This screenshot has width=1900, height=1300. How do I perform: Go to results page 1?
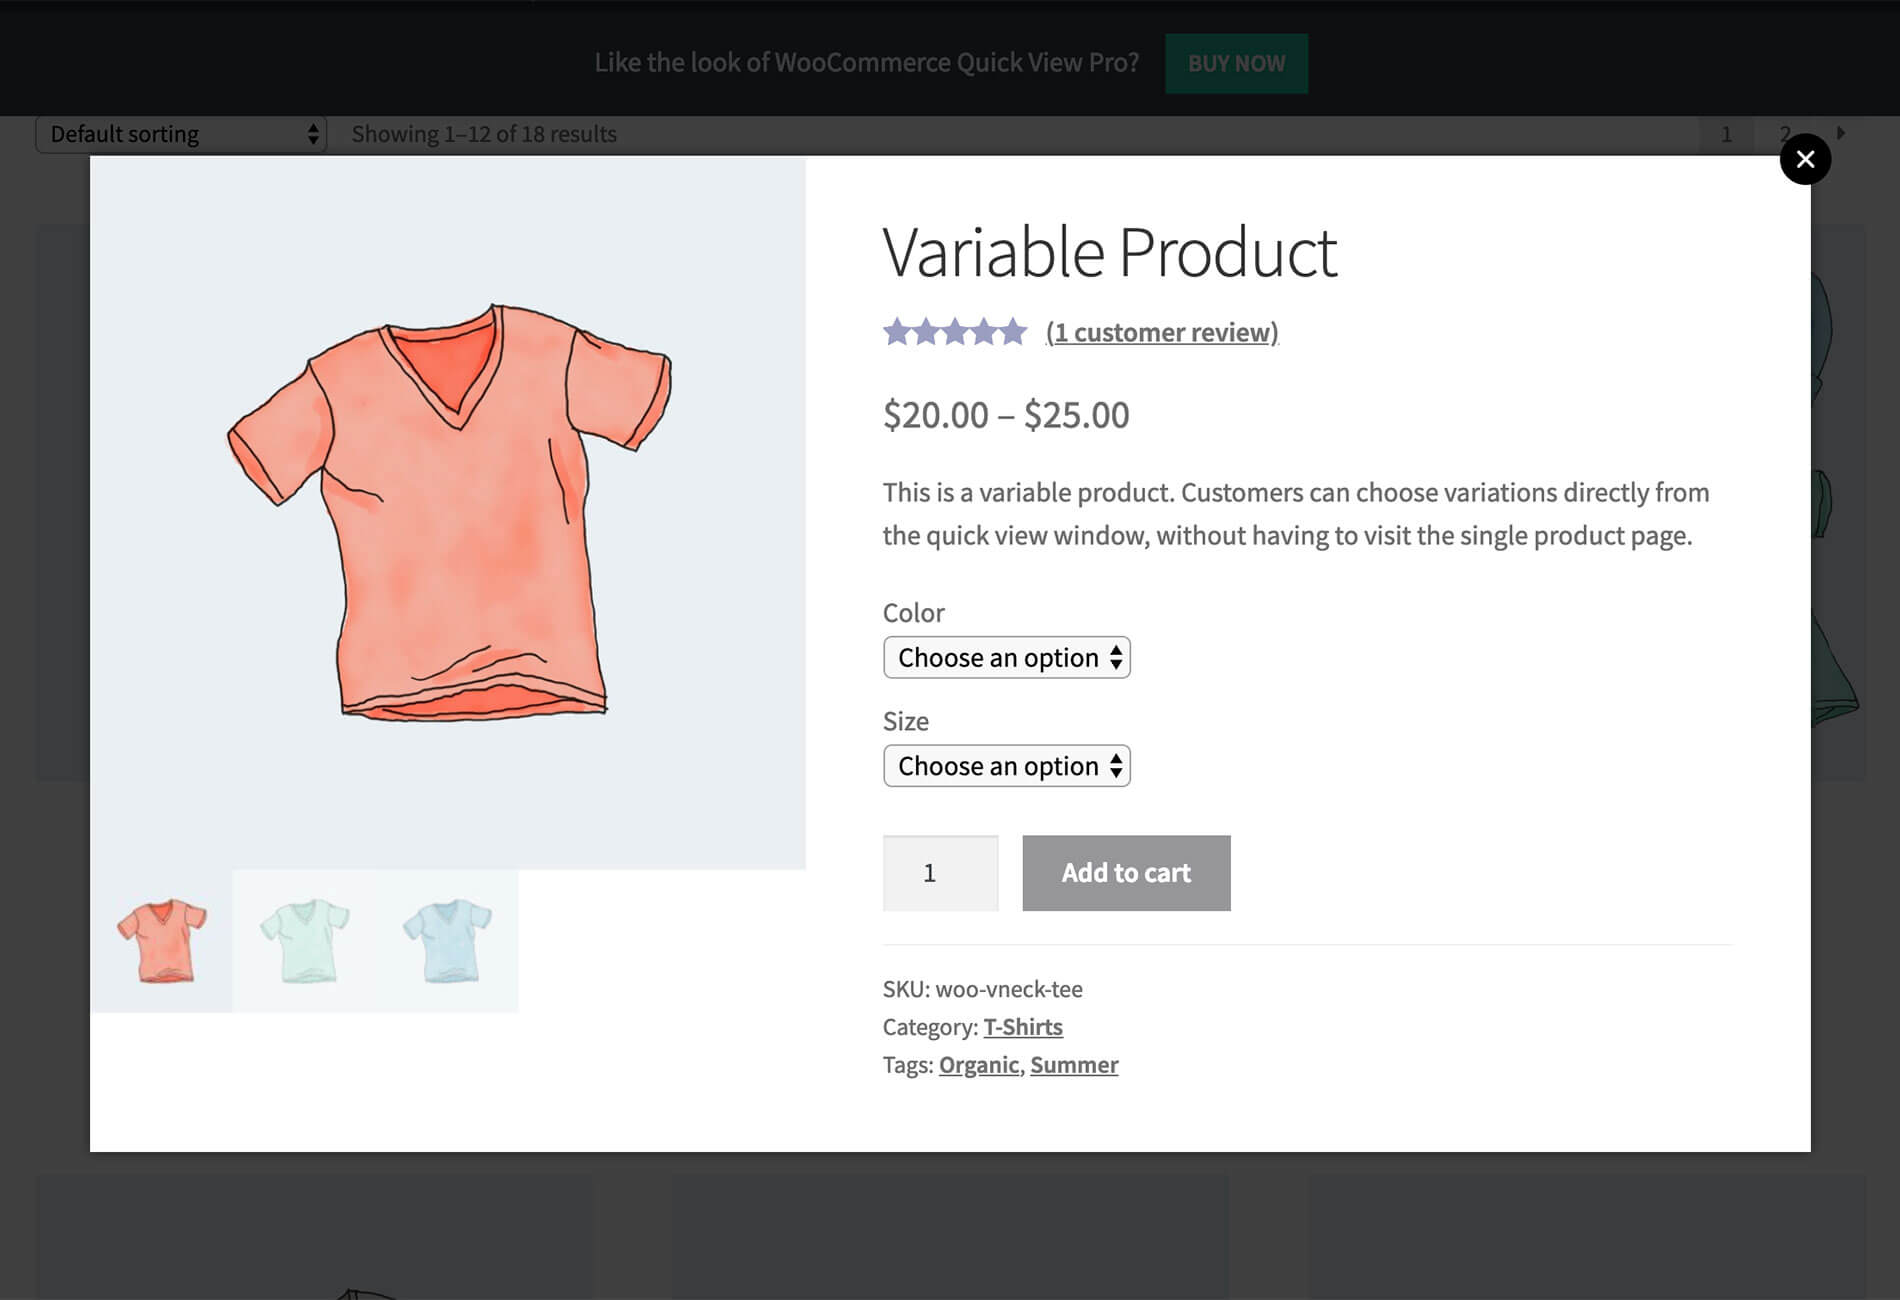click(1726, 134)
